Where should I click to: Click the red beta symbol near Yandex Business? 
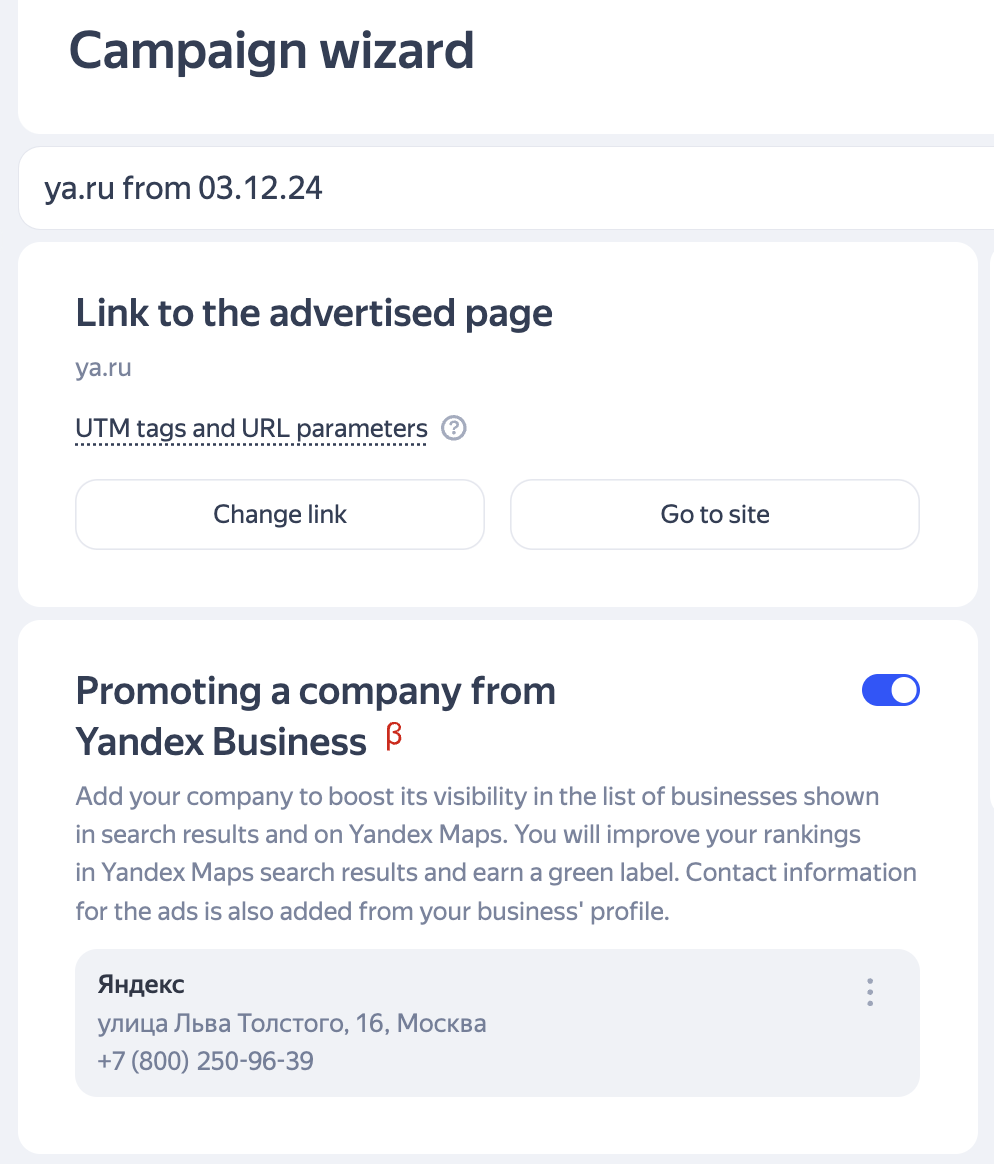393,736
